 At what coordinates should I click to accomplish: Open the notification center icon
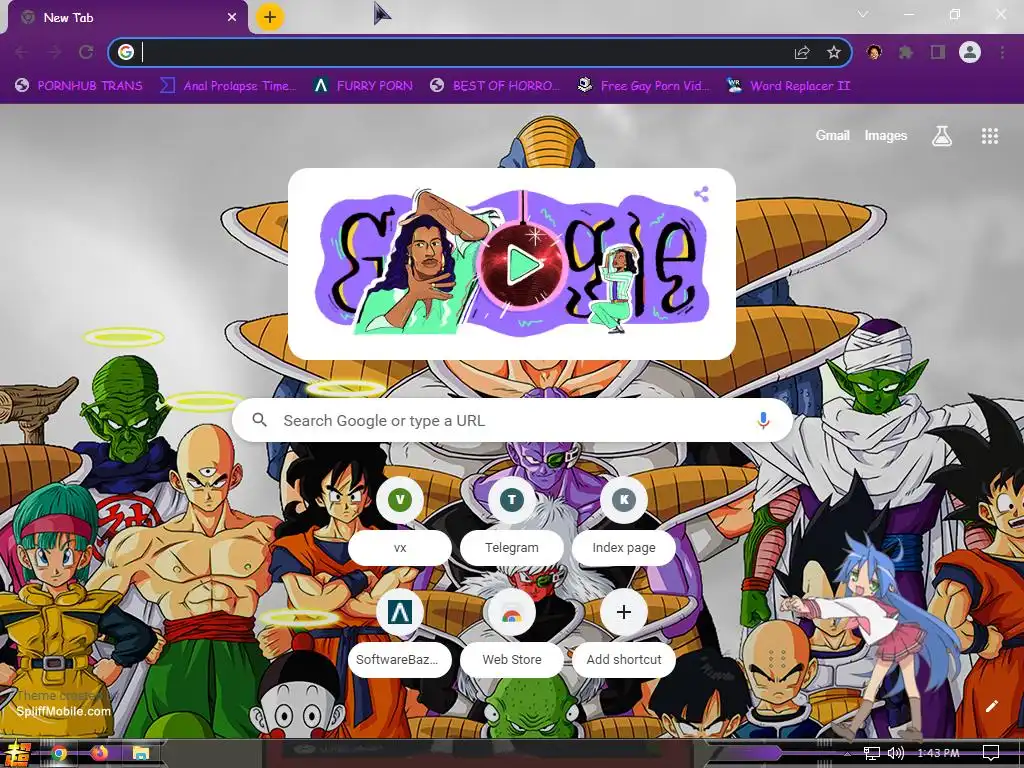pos(991,754)
